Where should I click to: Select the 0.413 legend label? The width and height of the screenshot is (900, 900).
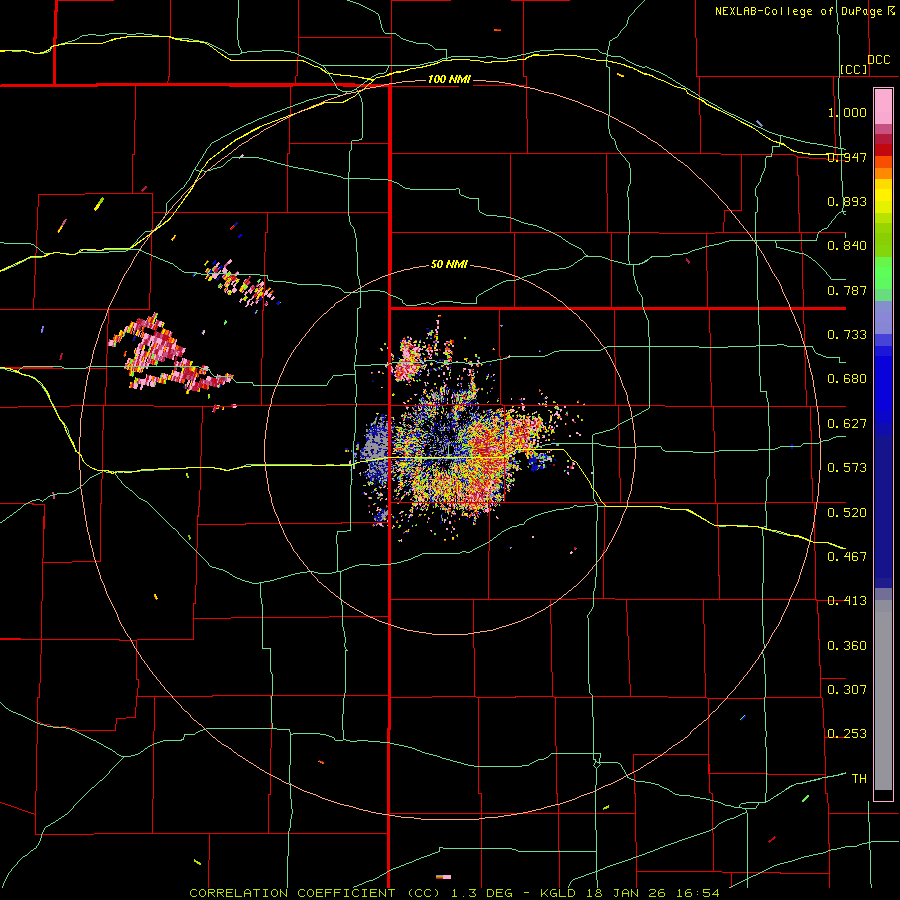tap(847, 601)
